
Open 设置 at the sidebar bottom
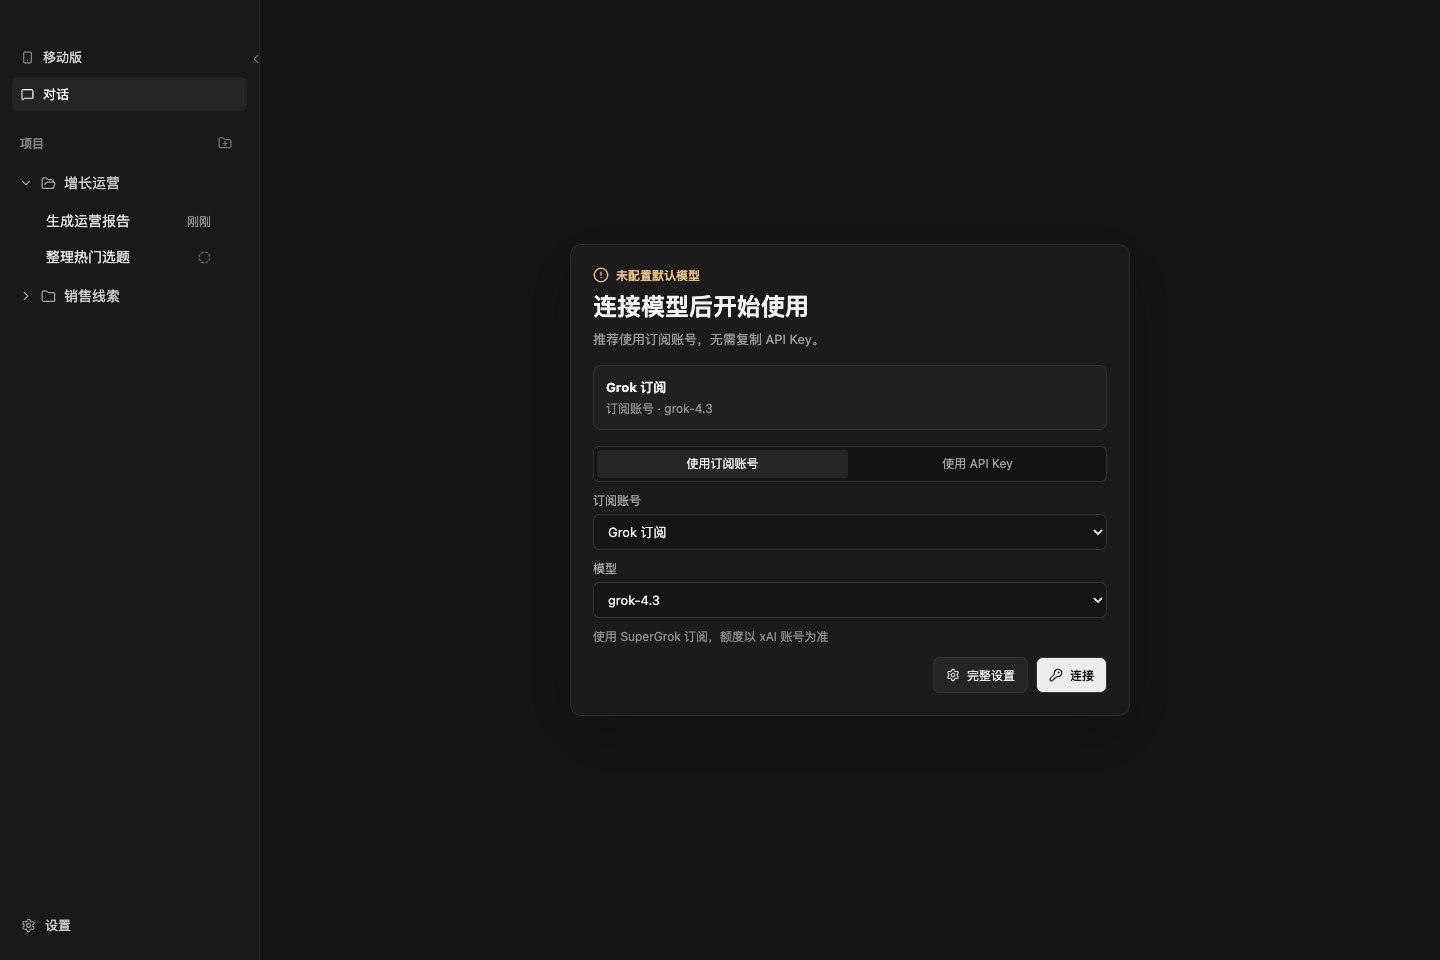point(129,925)
